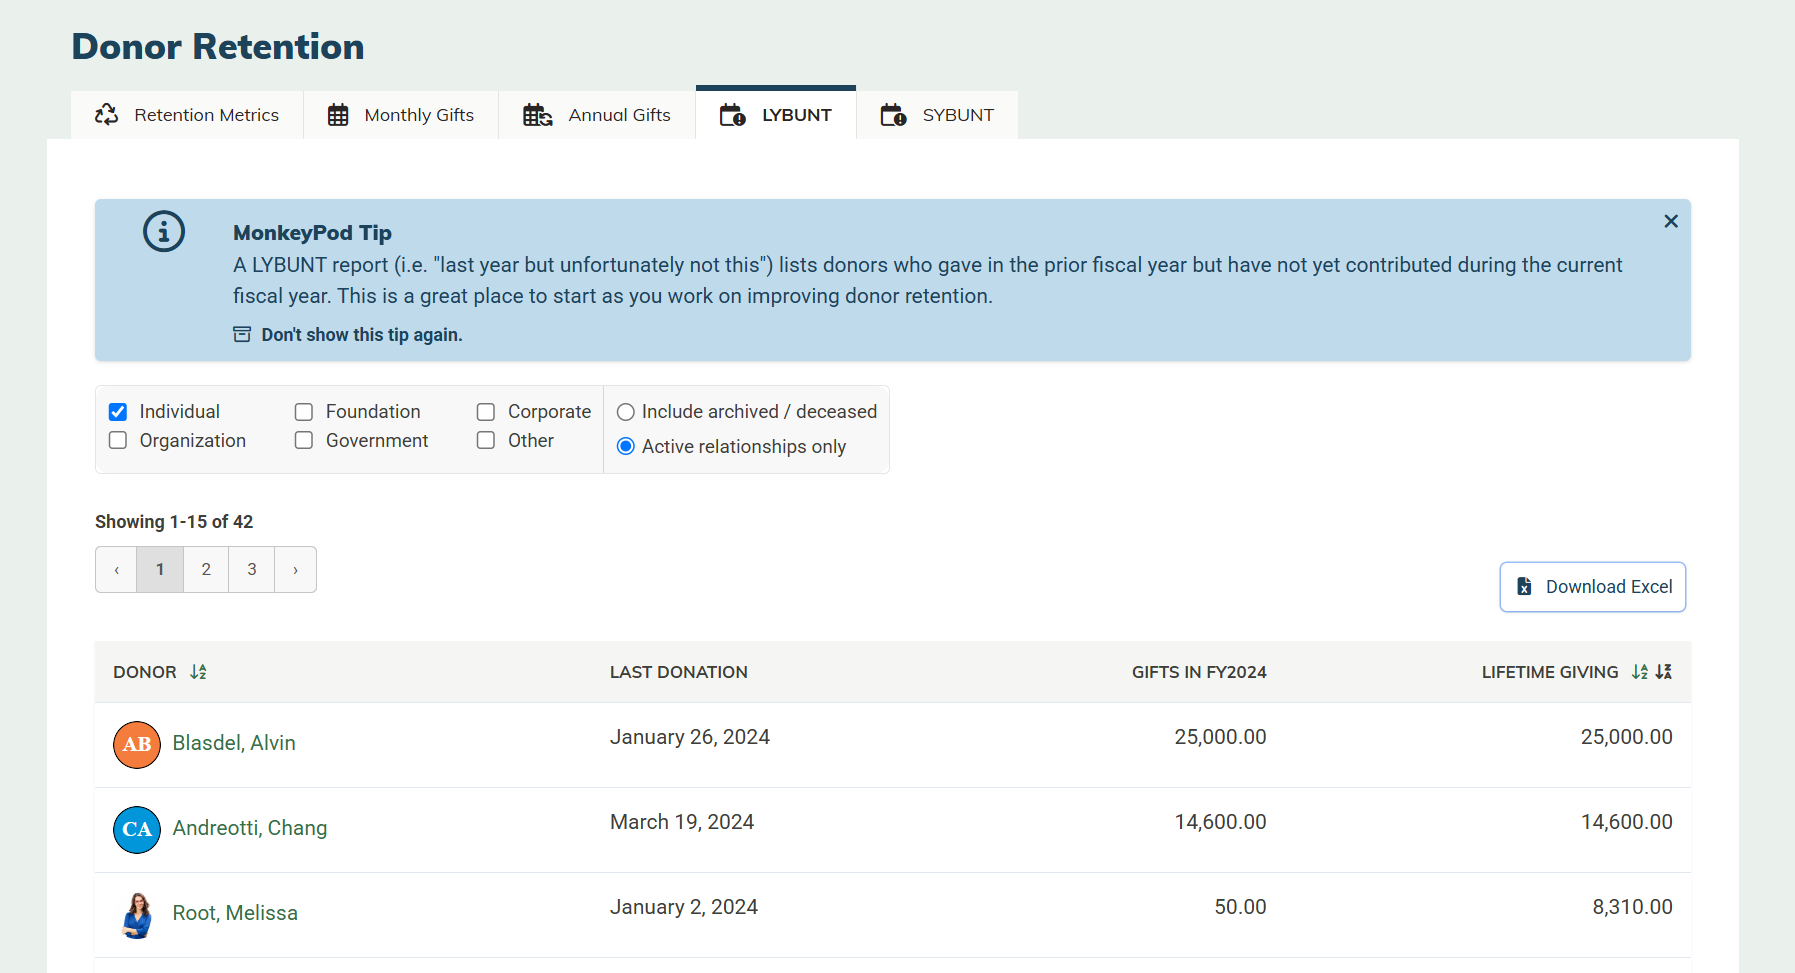Check the Corporate donor type

click(x=486, y=412)
